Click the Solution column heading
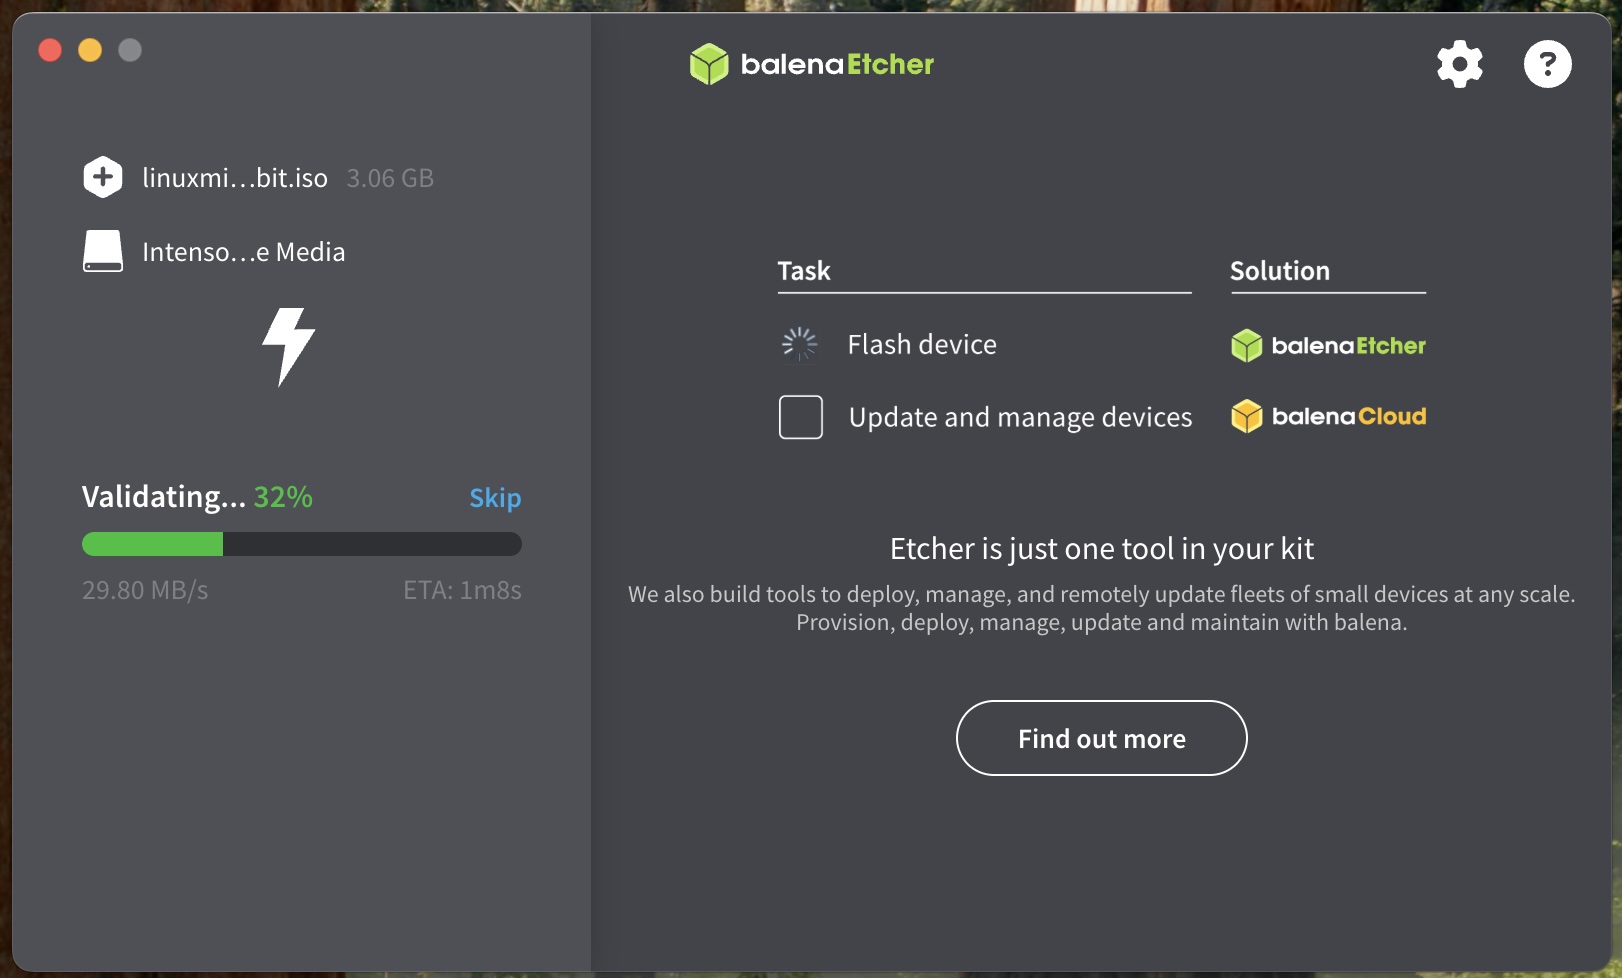This screenshot has width=1622, height=978. [1280, 271]
